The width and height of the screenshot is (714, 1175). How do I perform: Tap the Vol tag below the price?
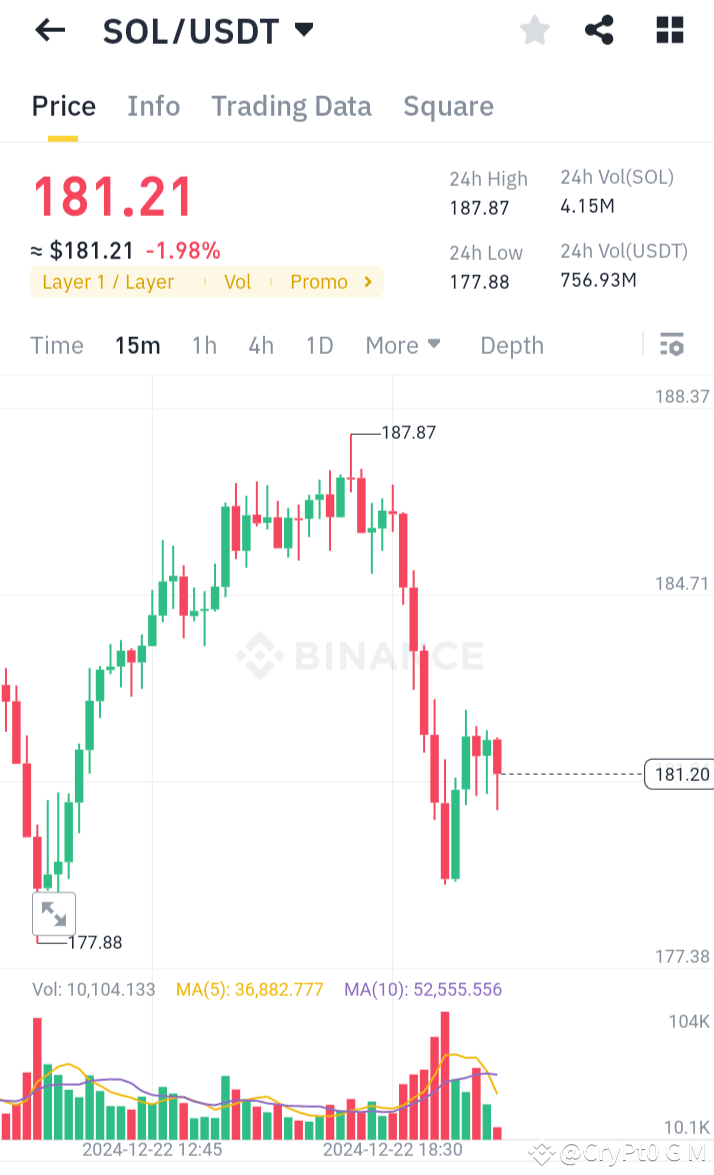click(x=237, y=282)
